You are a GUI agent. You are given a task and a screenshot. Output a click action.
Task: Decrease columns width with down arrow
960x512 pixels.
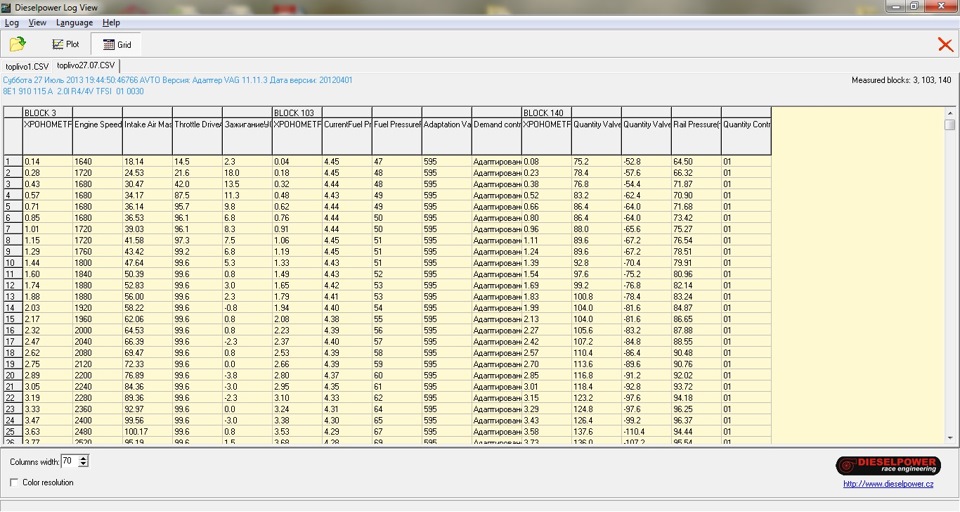[84, 464]
